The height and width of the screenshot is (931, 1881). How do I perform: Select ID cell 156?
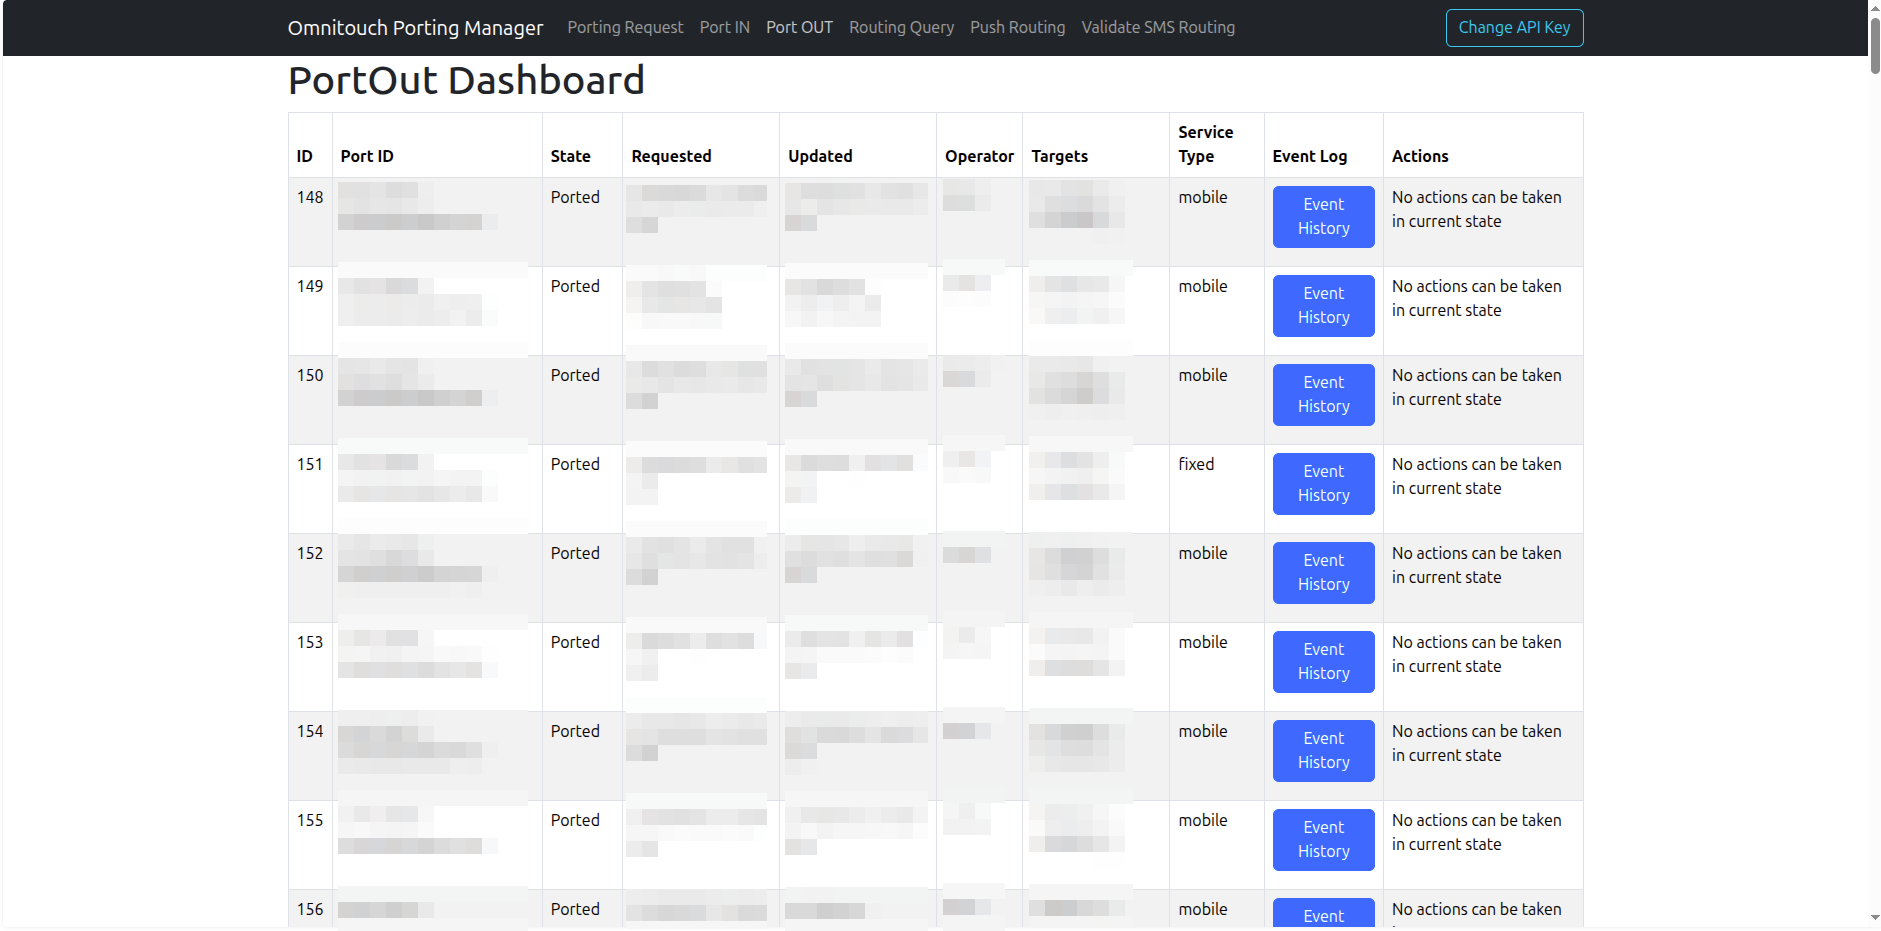(x=310, y=909)
